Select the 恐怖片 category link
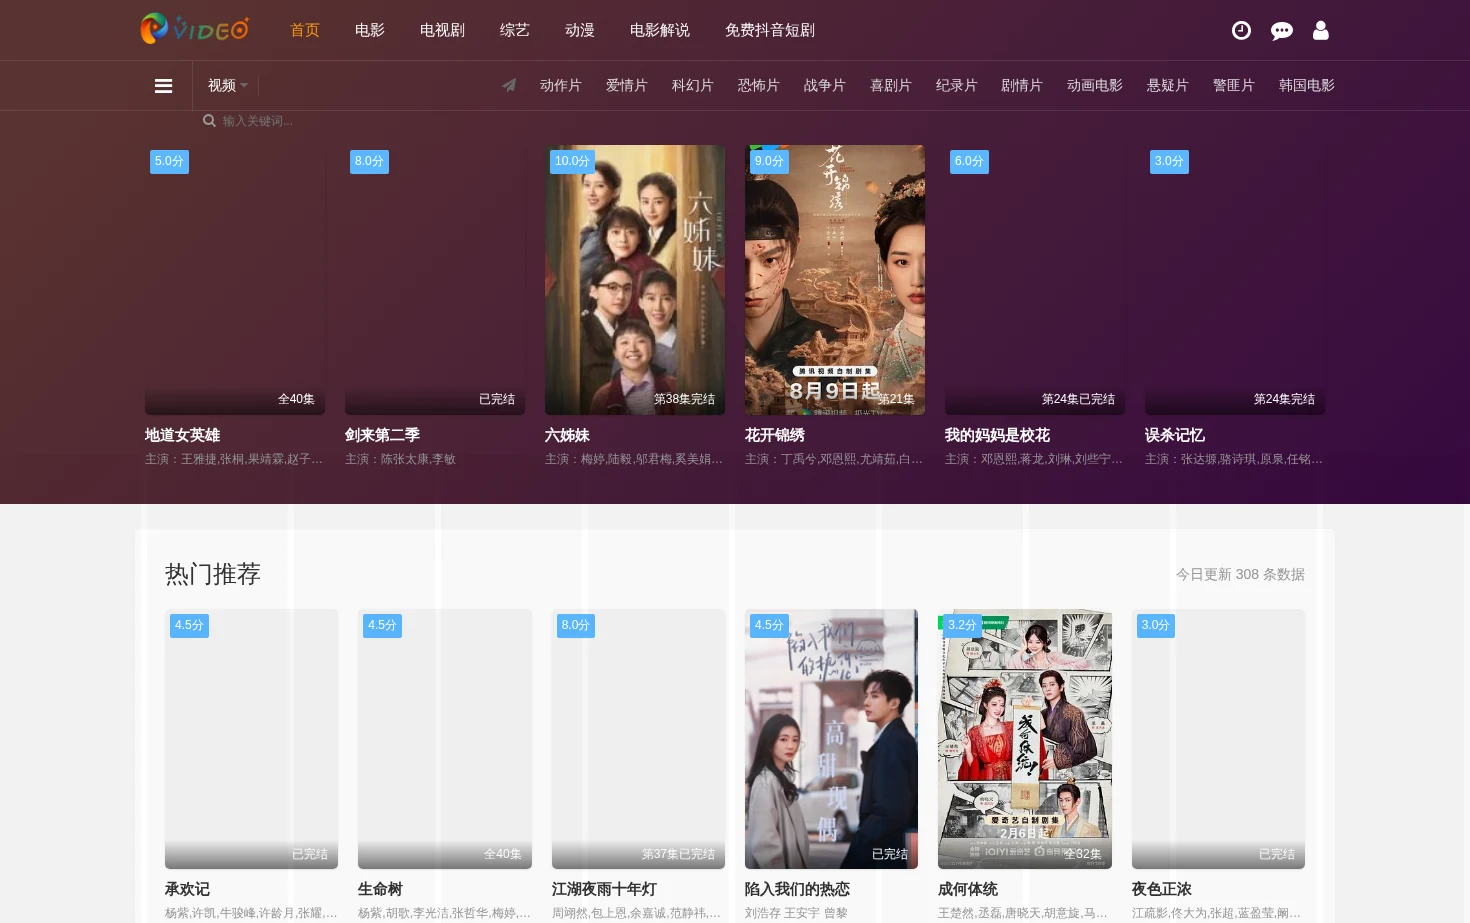Viewport: 1470px width, 923px height. 759,86
